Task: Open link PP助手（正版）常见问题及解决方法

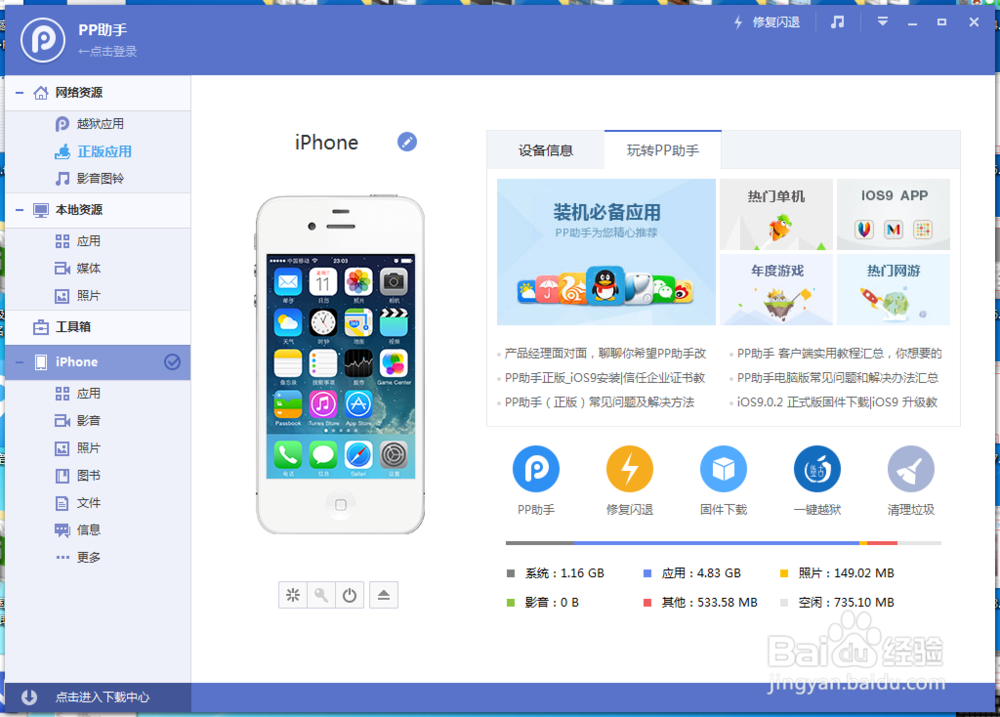Action: click(599, 403)
